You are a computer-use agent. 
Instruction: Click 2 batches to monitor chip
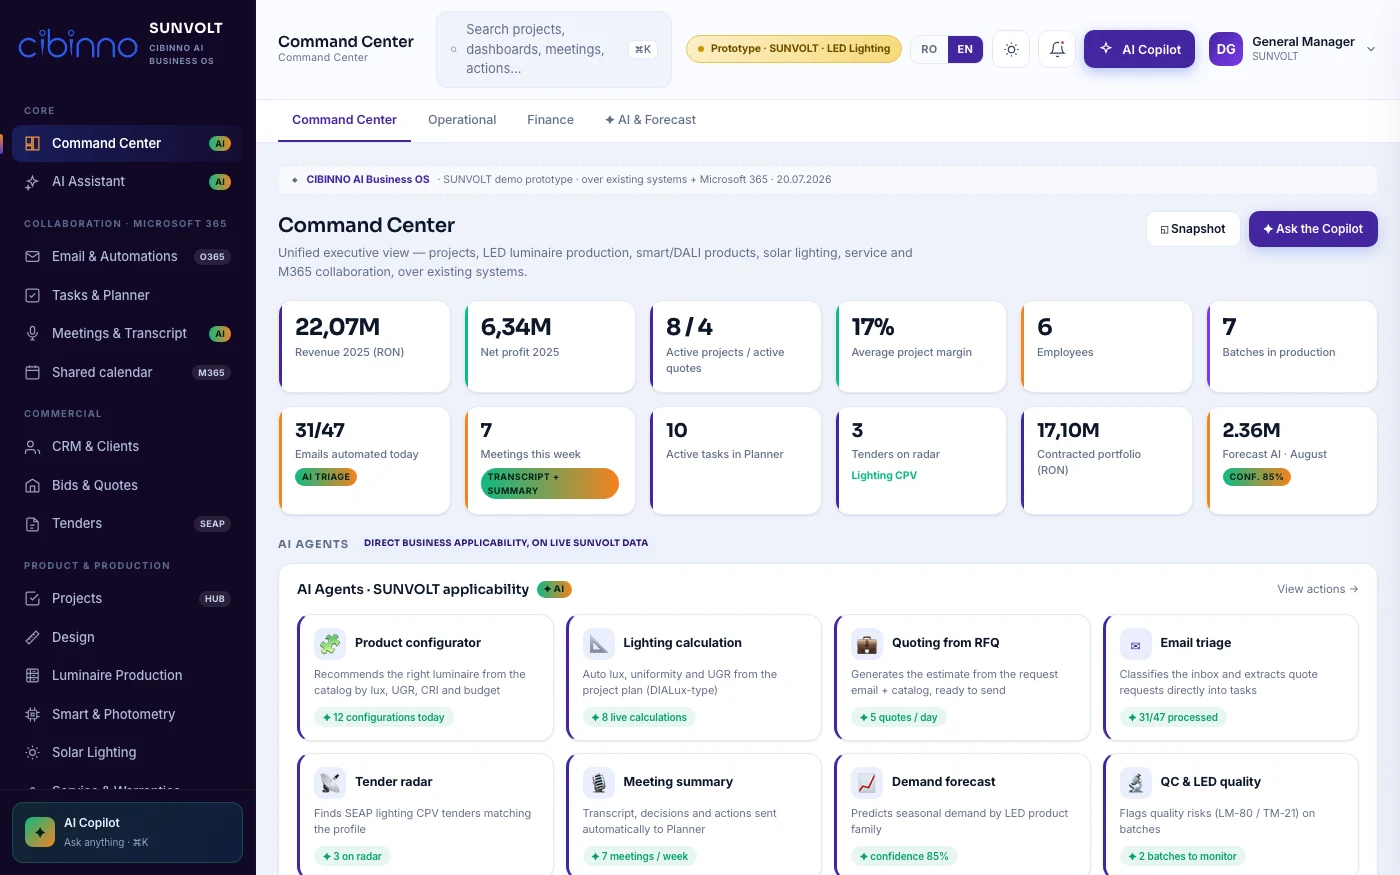[1182, 857]
